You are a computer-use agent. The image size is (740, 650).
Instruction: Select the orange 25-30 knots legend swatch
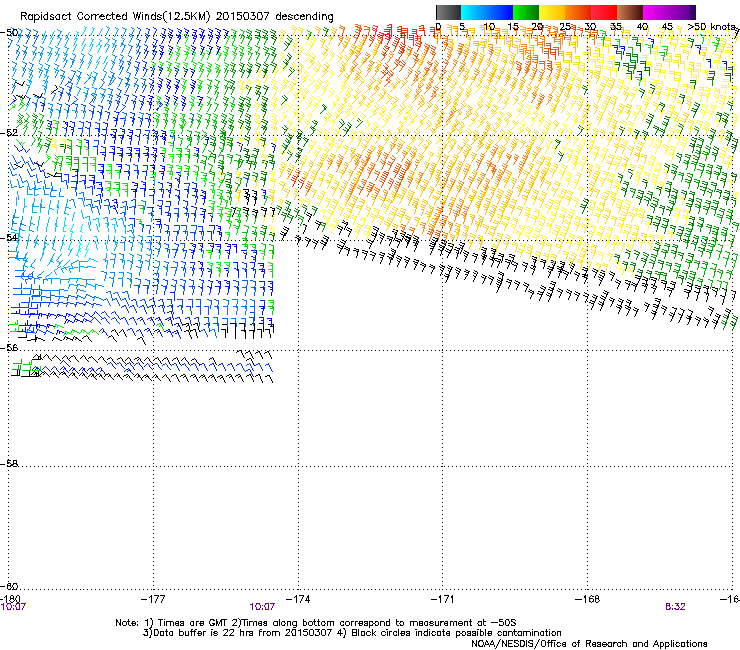[578, 12]
